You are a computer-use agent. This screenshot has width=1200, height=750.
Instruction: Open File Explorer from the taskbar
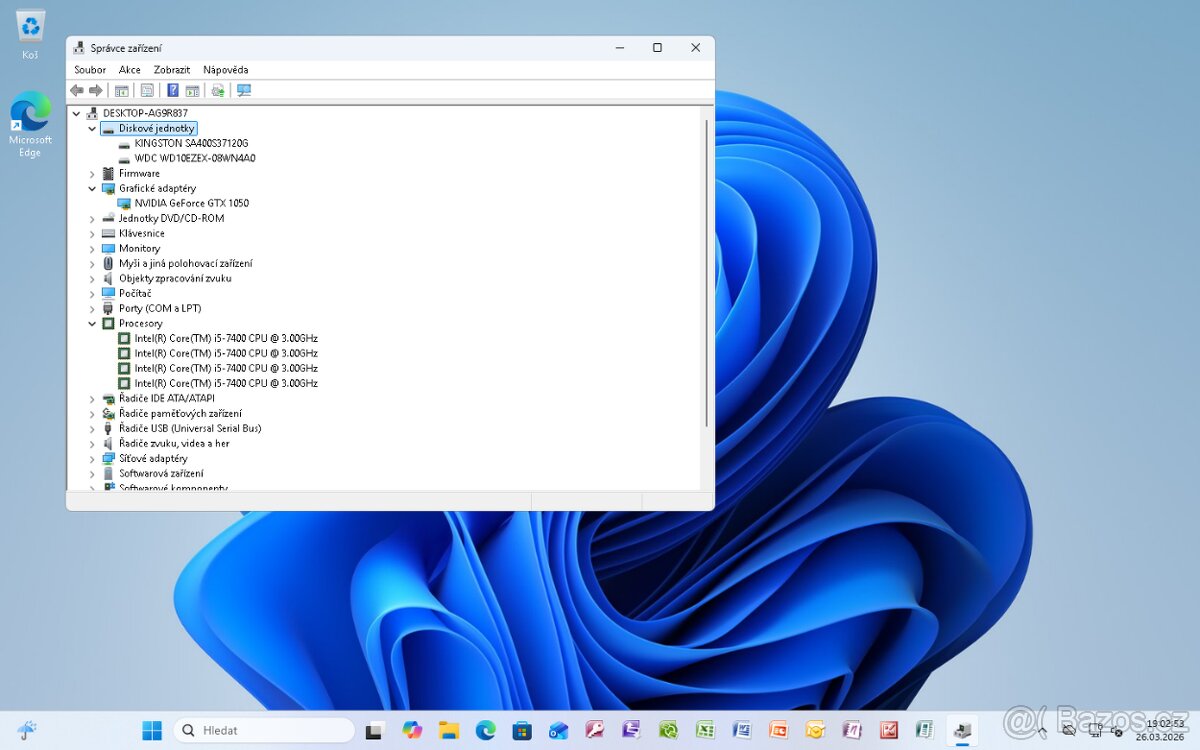tap(449, 730)
